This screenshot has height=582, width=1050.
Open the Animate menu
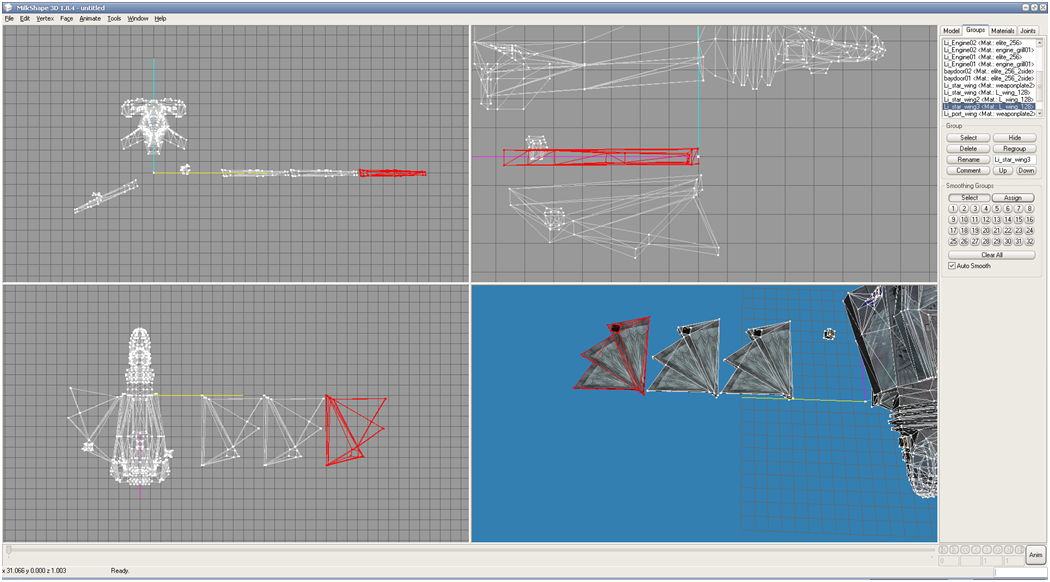tap(90, 19)
